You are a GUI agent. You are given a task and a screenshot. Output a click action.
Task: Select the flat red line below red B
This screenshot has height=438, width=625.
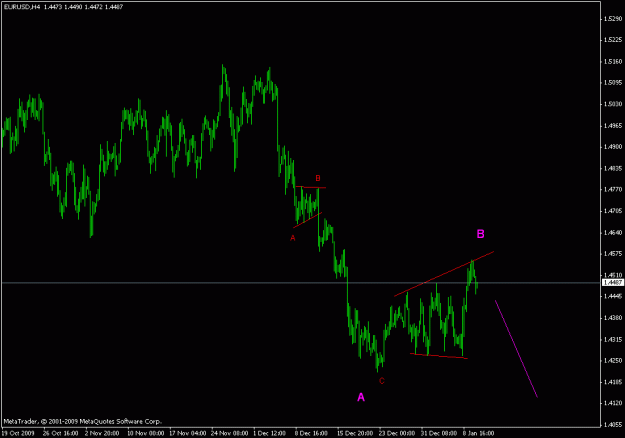[x=311, y=187]
